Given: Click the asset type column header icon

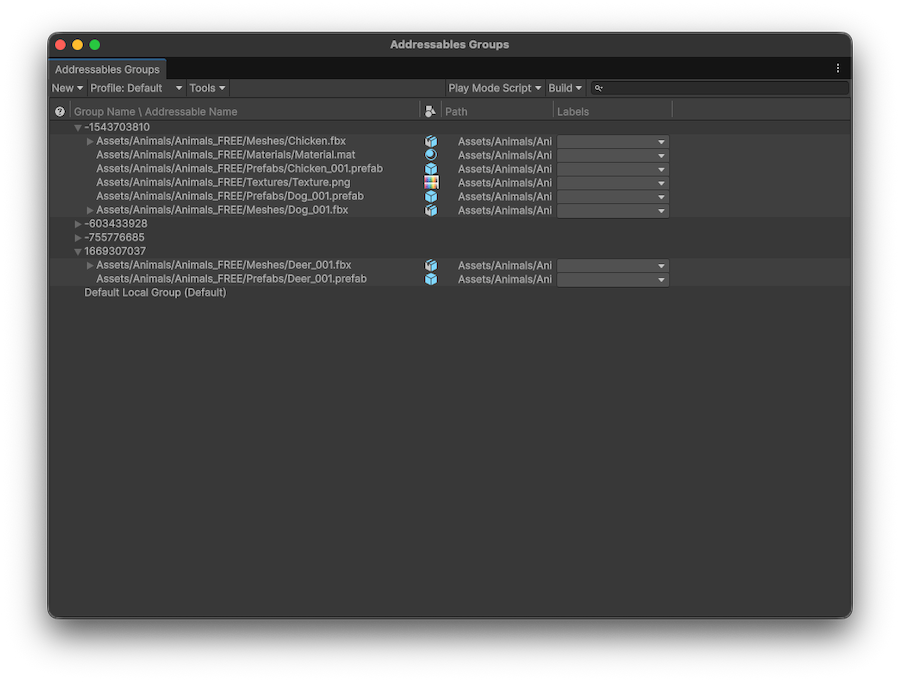Looking at the screenshot, I should pos(430,111).
